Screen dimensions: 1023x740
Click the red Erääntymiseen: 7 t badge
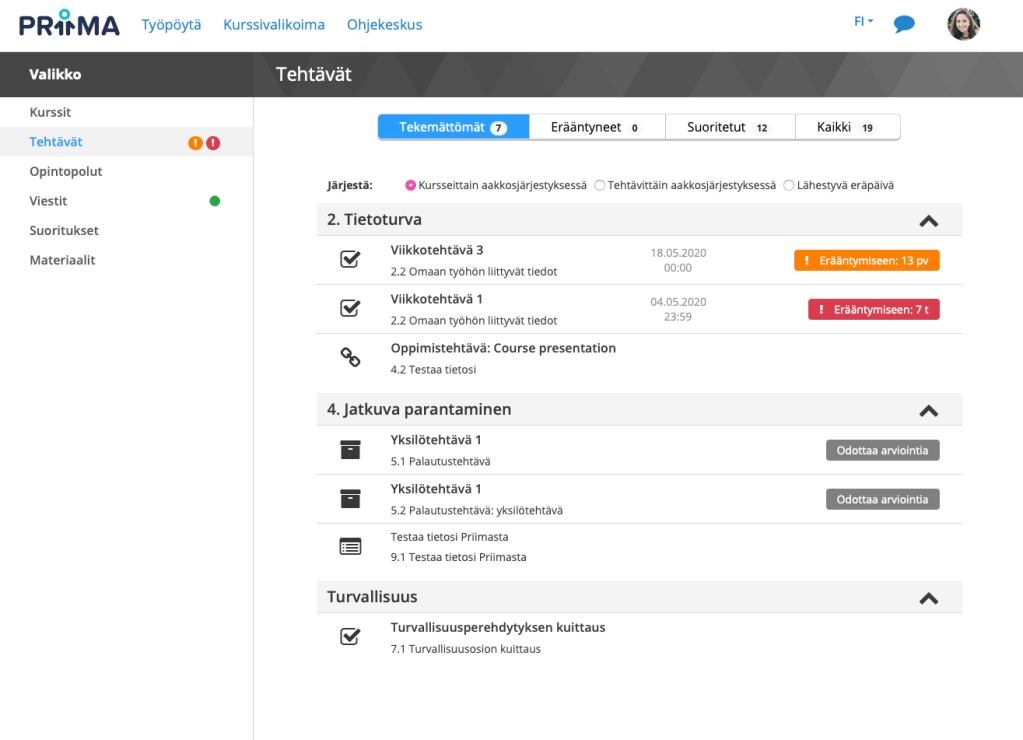[873, 310]
